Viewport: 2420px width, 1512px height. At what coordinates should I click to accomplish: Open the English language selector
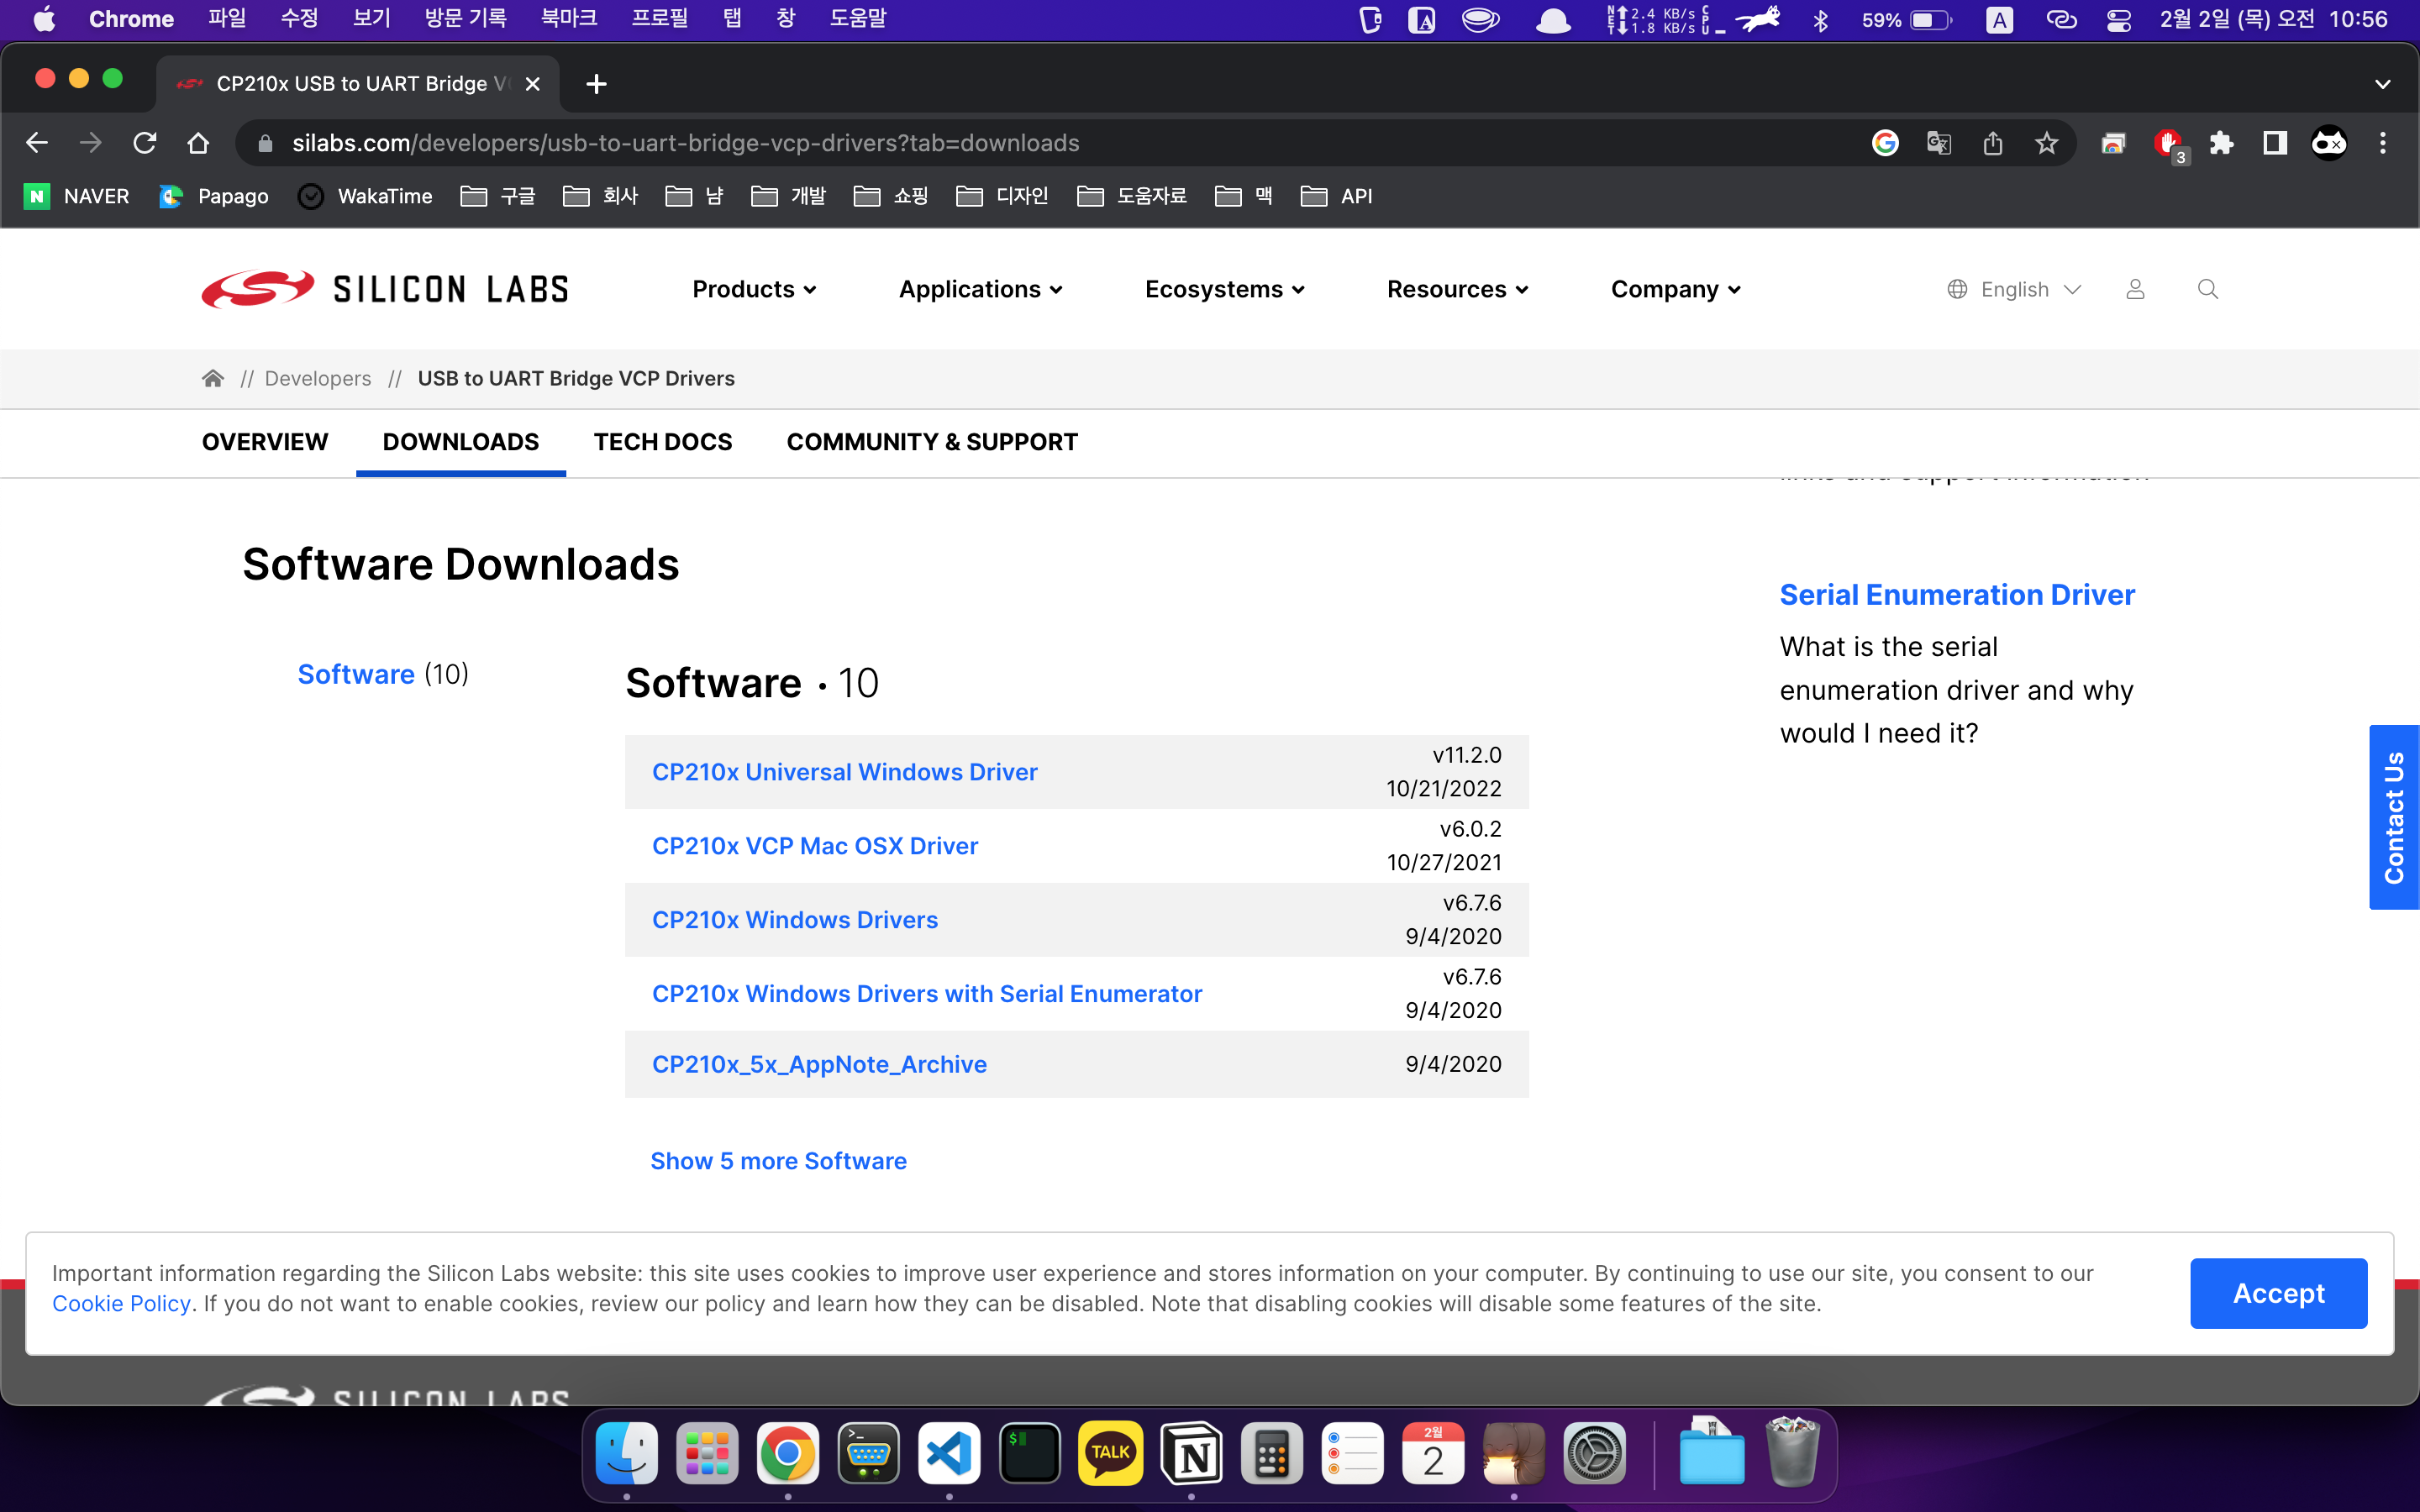click(2014, 289)
